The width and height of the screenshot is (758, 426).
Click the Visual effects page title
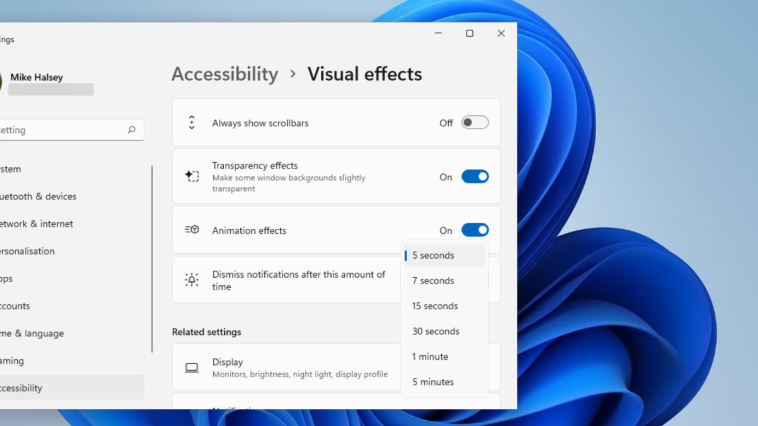point(364,74)
